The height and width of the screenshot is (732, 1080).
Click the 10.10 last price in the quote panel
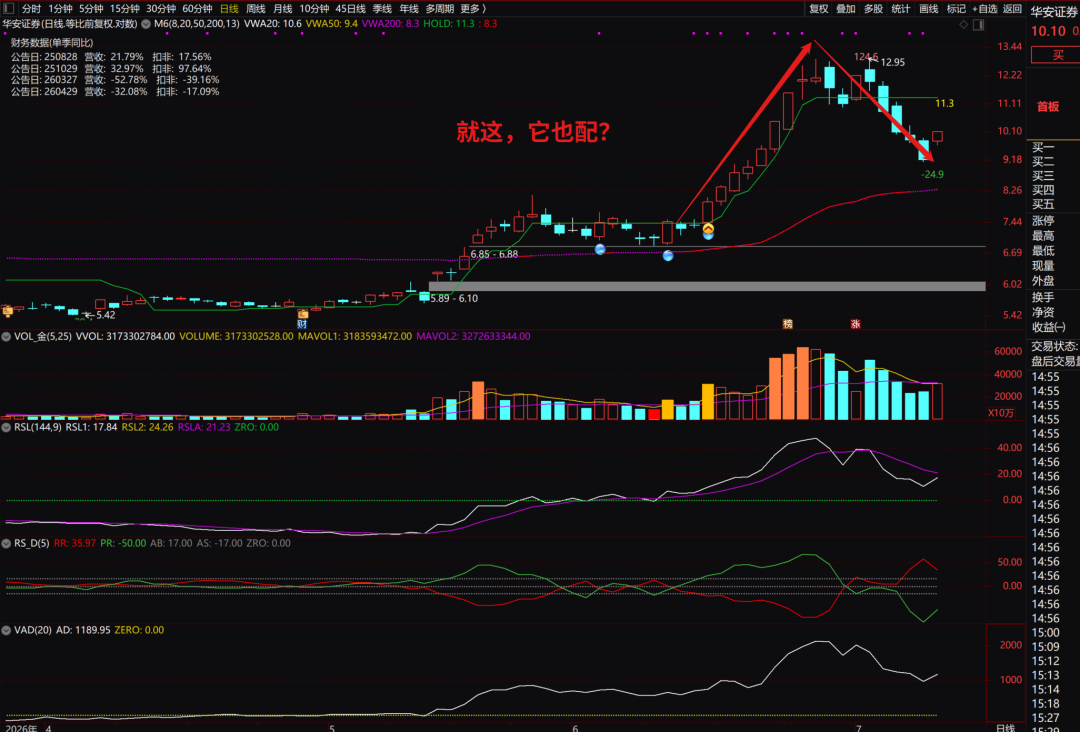[x=1048, y=32]
